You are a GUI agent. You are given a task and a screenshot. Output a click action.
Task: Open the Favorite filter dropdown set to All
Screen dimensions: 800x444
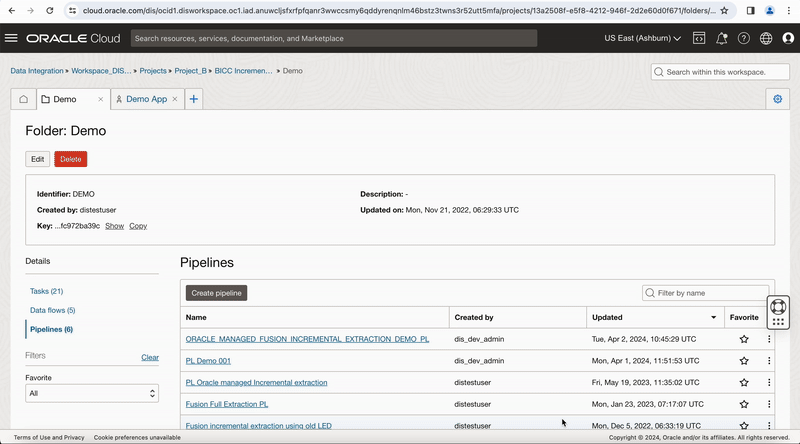pos(92,393)
